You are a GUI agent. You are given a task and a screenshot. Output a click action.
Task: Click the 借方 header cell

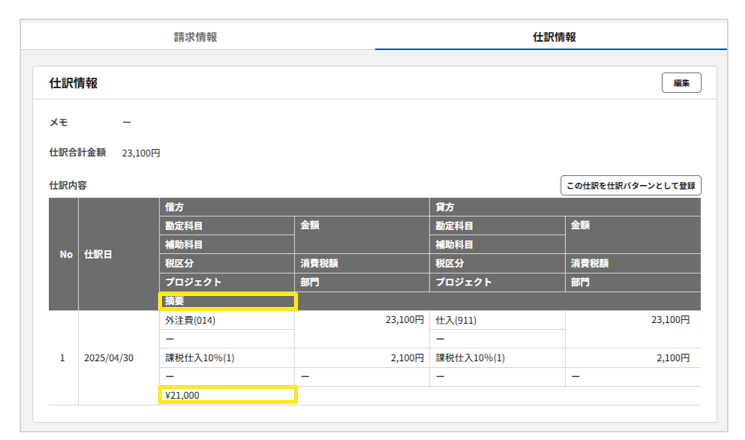pyautogui.click(x=175, y=207)
